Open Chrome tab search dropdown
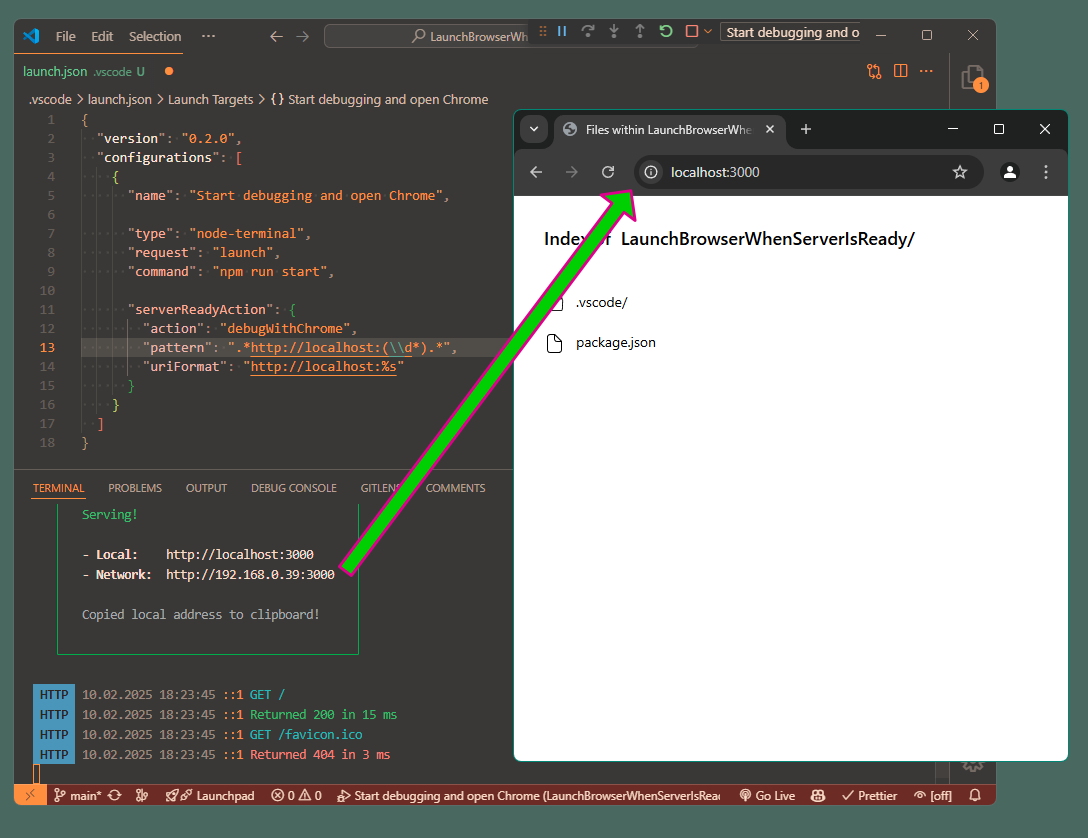 [x=534, y=129]
